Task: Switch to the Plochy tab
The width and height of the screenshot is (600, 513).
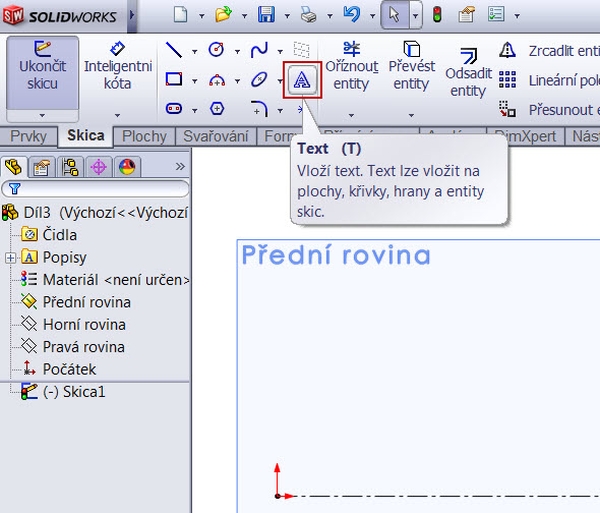Action: [x=145, y=137]
